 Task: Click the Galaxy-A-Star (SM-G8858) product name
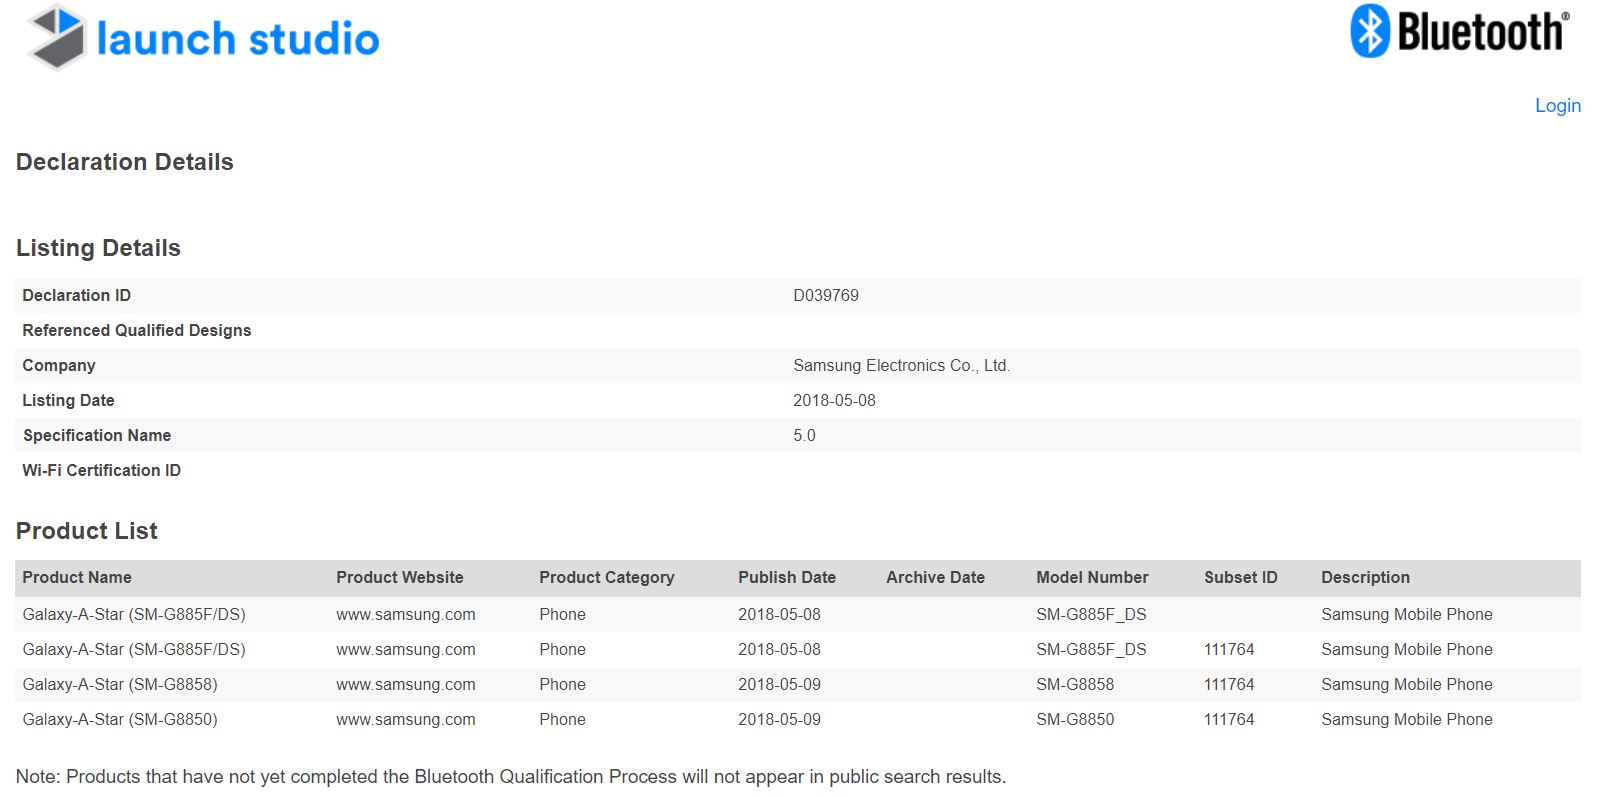point(120,684)
